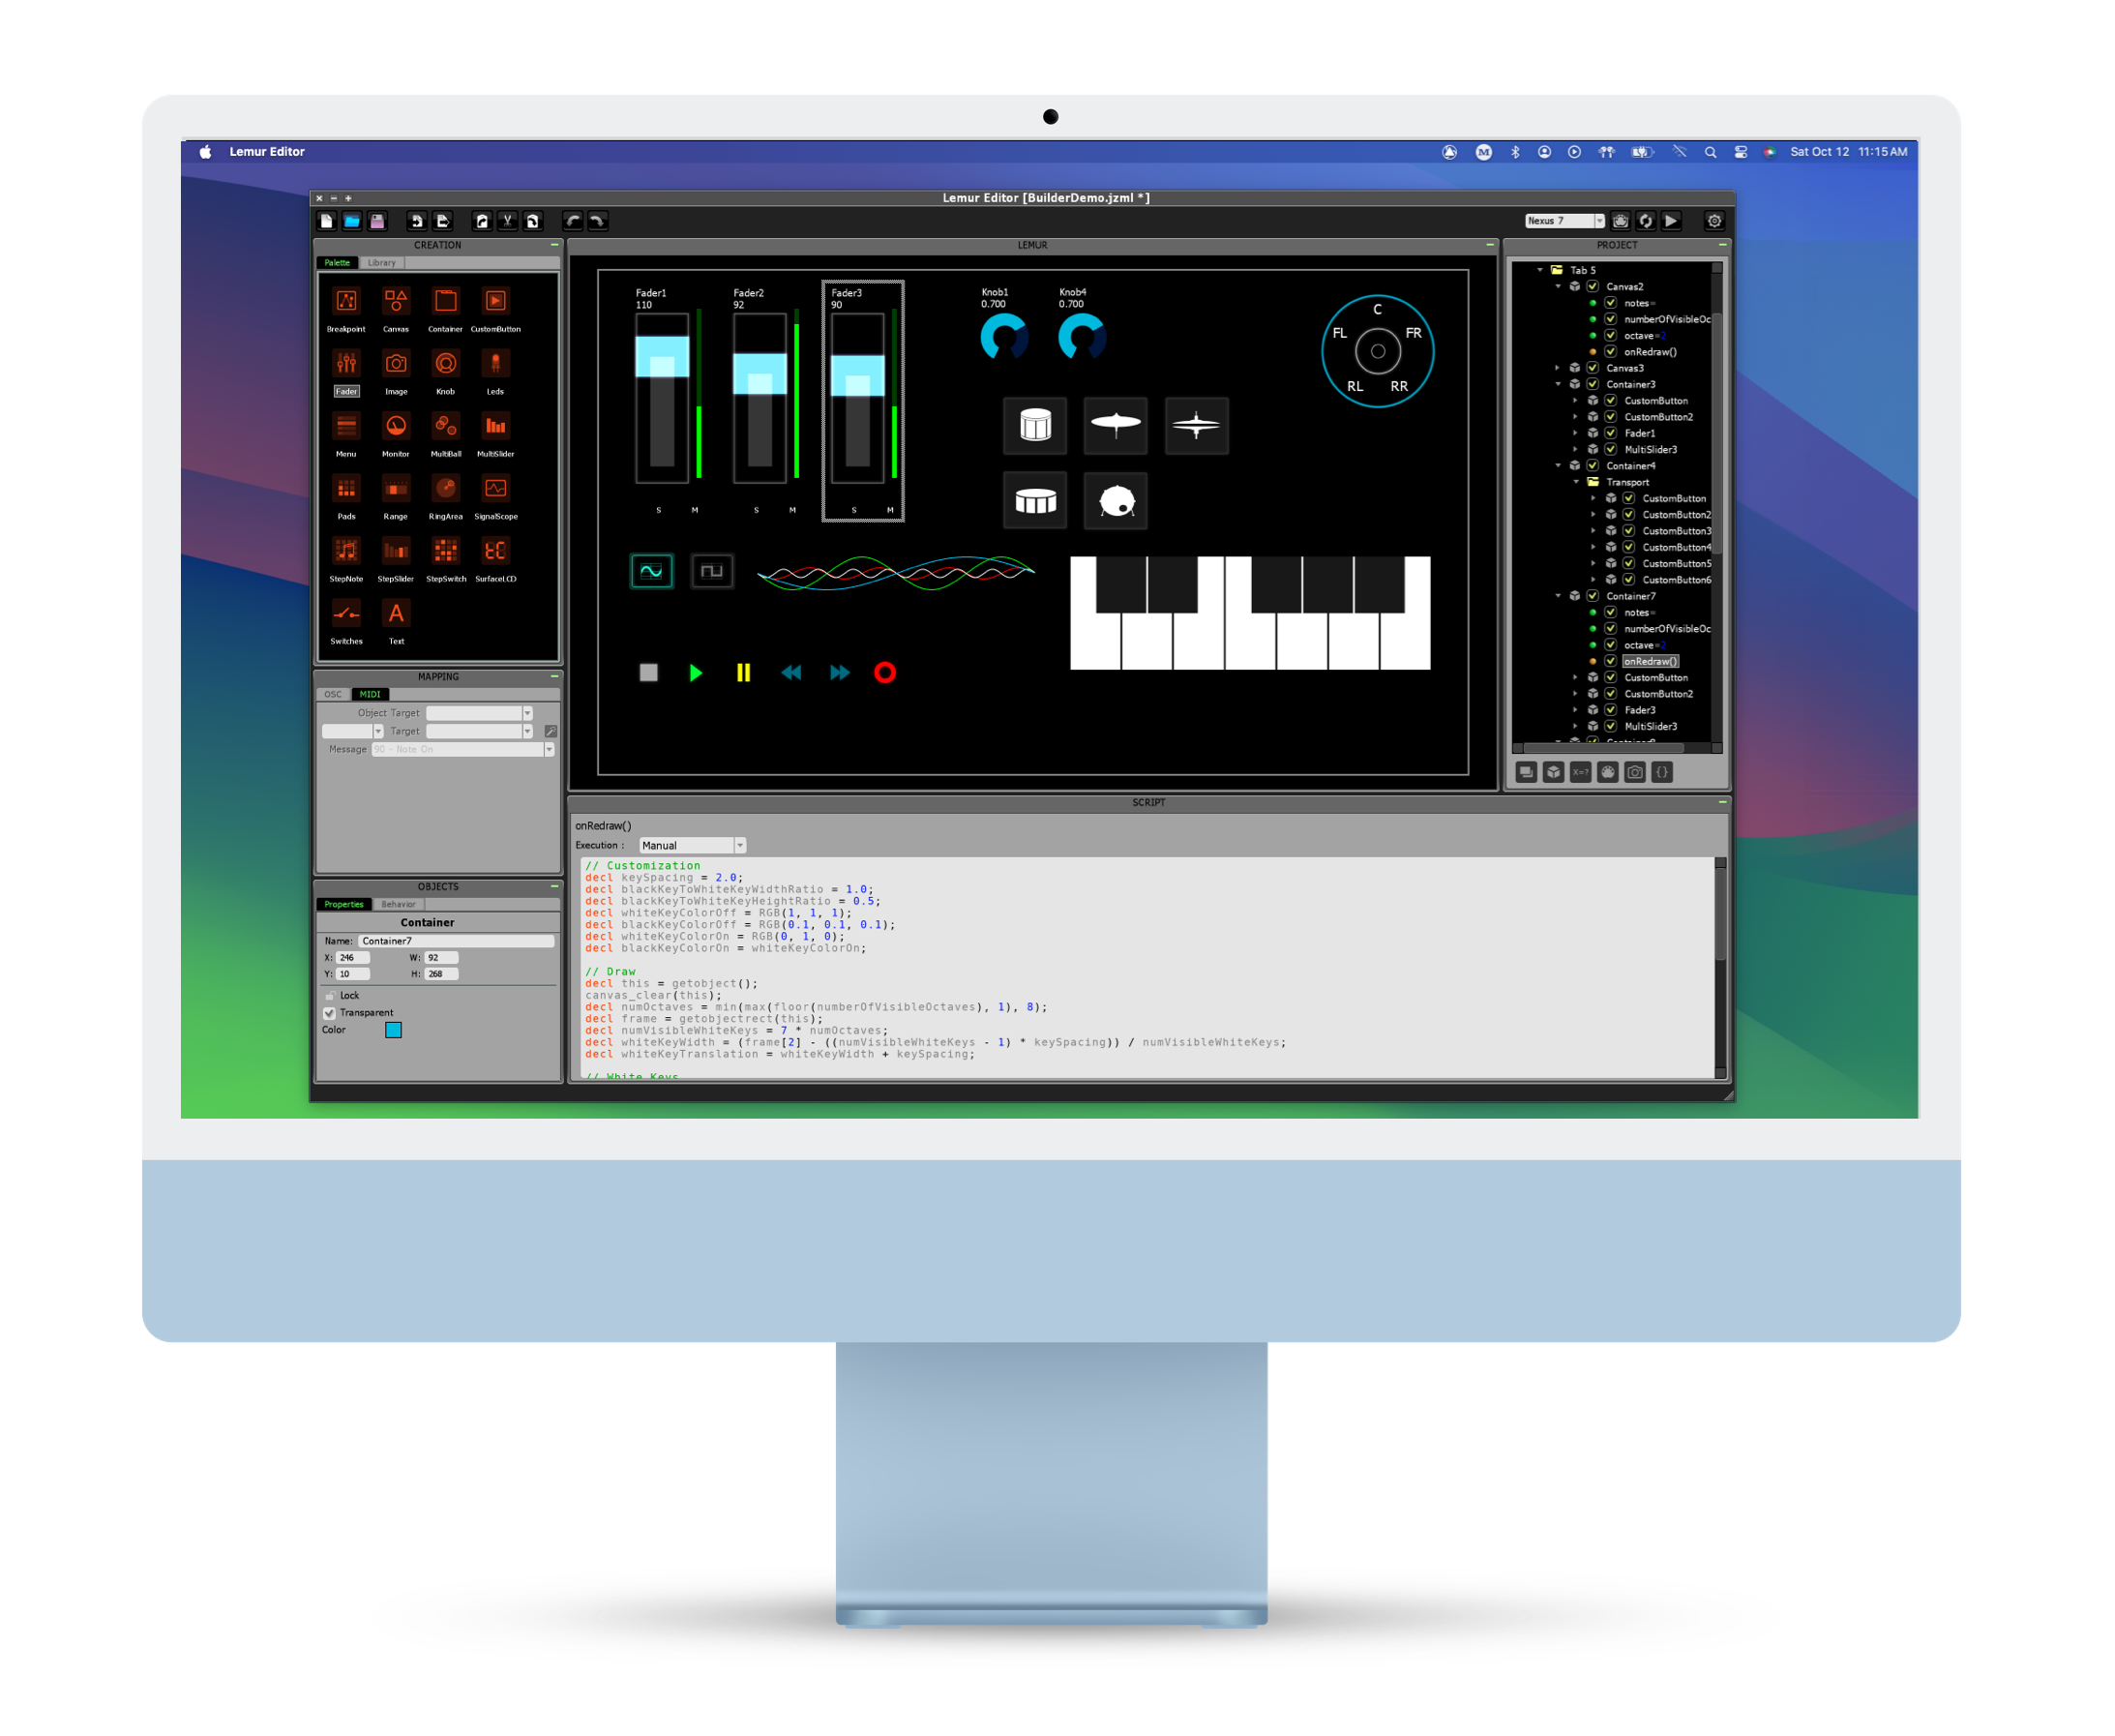The height and width of the screenshot is (1736, 2115).
Task: Open the Behavior tab in Objects
Action: click(398, 904)
